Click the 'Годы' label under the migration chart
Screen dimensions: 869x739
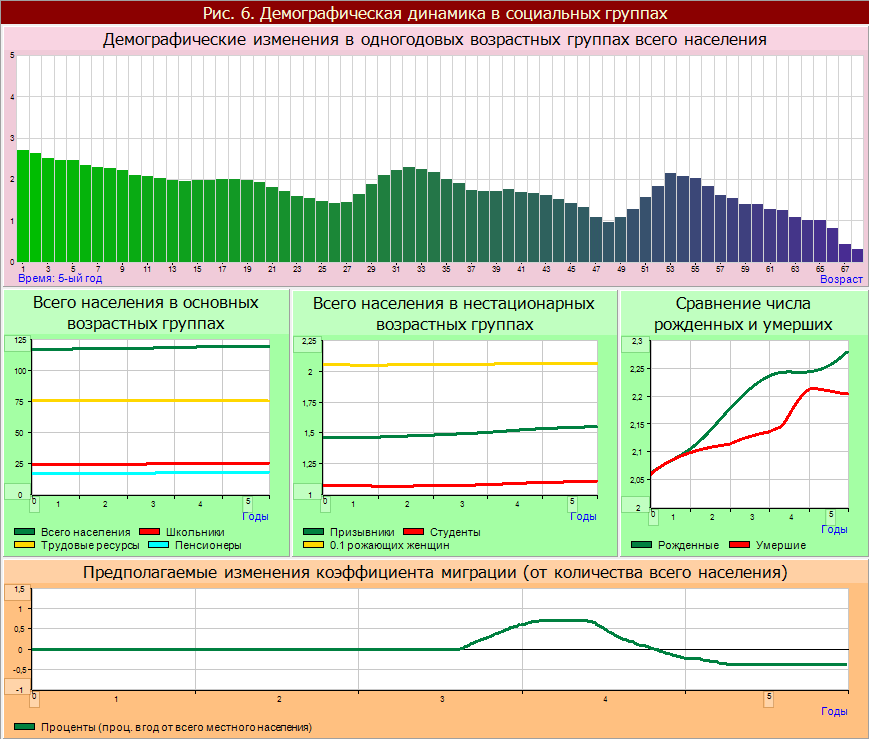click(834, 711)
